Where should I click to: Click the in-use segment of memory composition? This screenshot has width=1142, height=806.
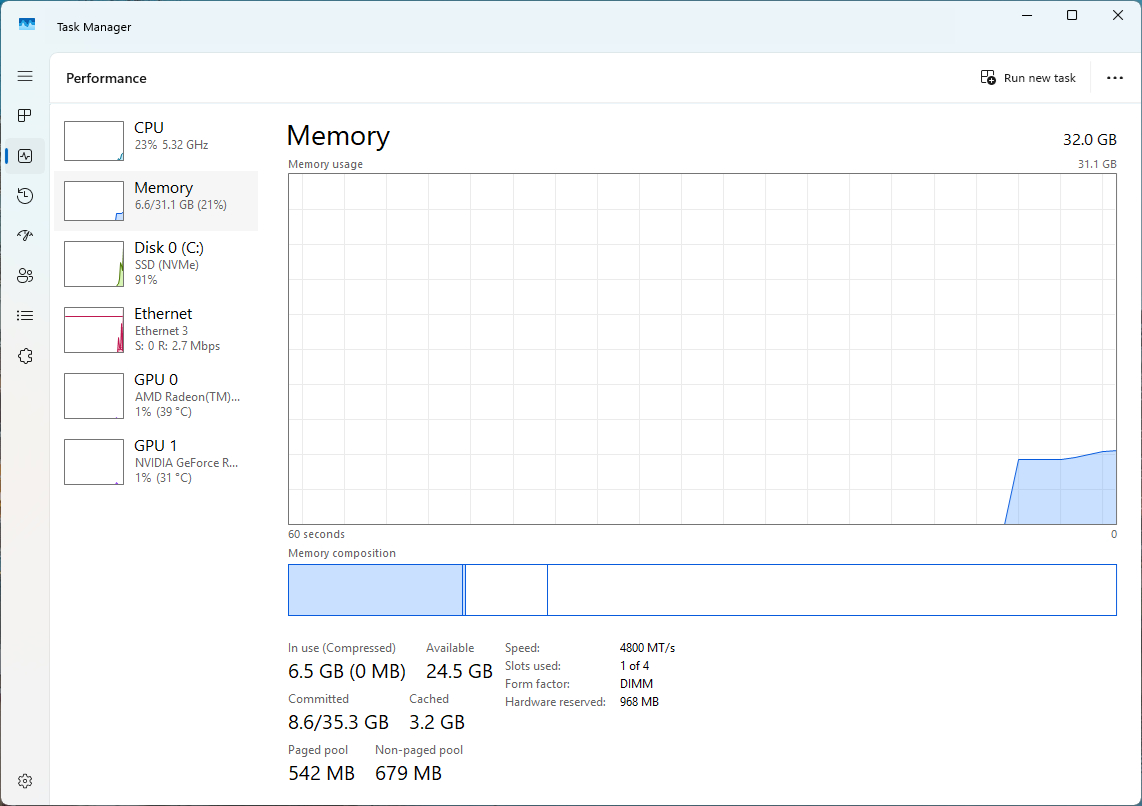coord(375,590)
